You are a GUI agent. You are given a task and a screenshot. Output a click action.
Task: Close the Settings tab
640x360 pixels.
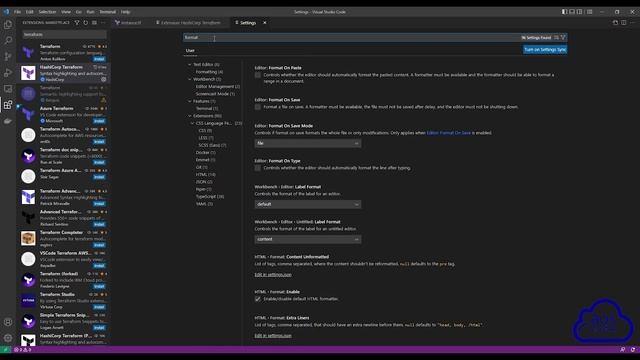[x=264, y=23]
